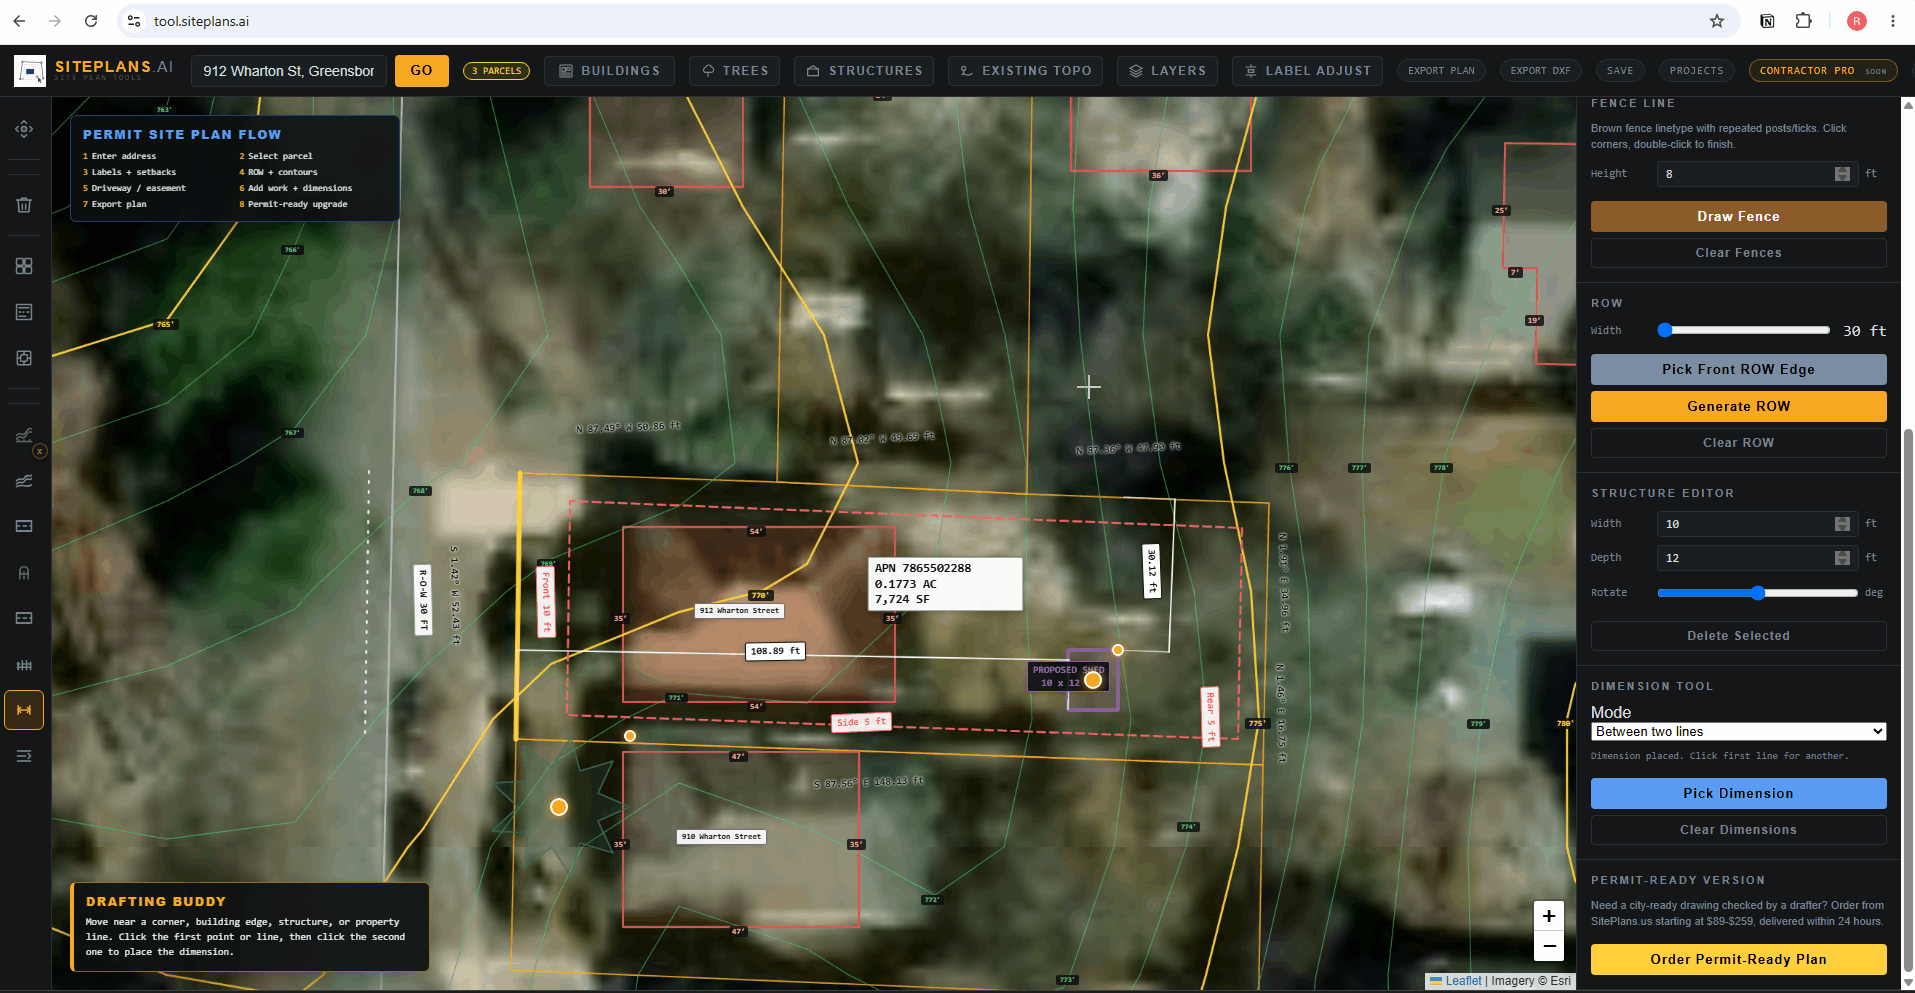Open the Layers menu
Image resolution: width=1915 pixels, height=993 pixels.
[x=1167, y=71]
